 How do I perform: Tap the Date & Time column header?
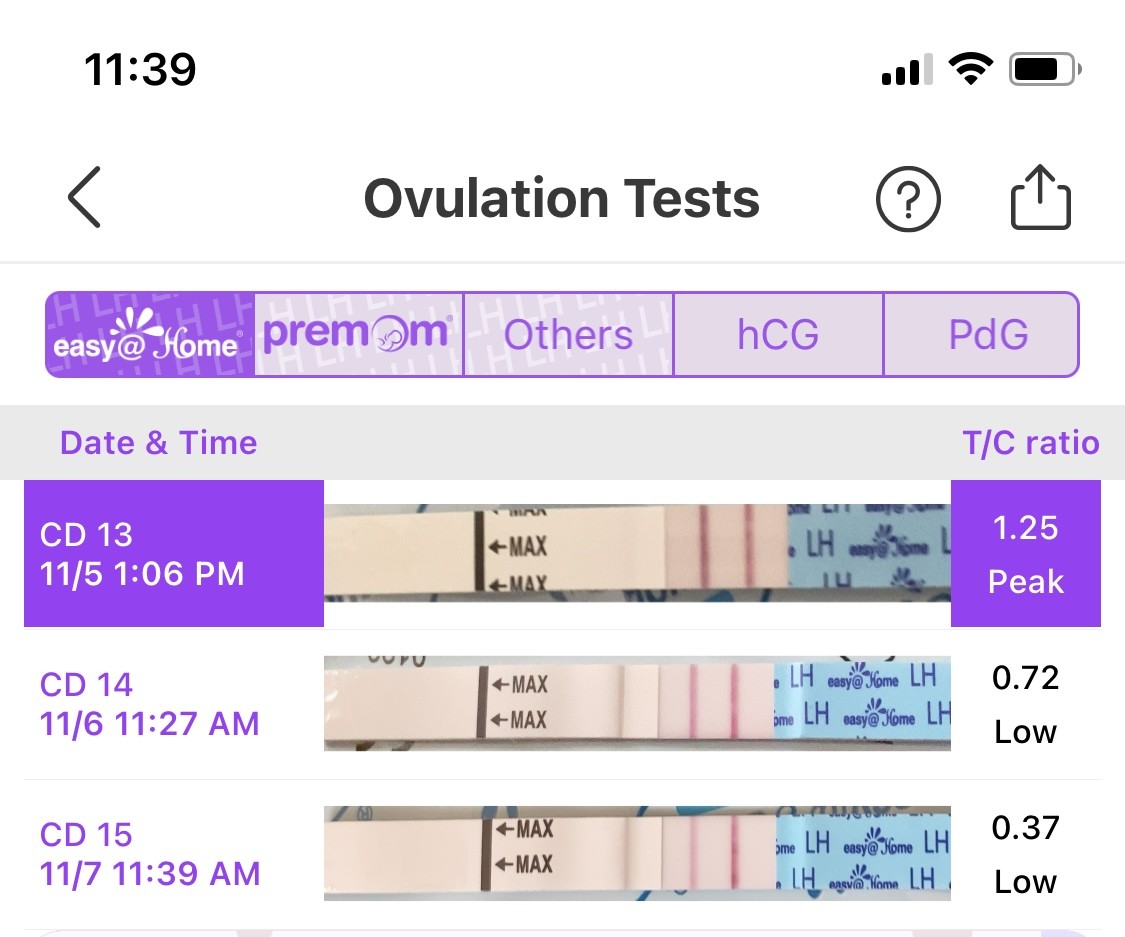(158, 443)
